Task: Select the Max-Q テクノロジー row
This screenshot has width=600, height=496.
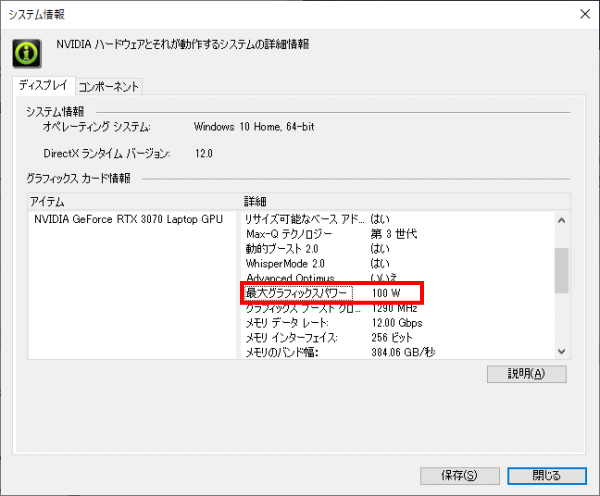Action: coord(331,234)
